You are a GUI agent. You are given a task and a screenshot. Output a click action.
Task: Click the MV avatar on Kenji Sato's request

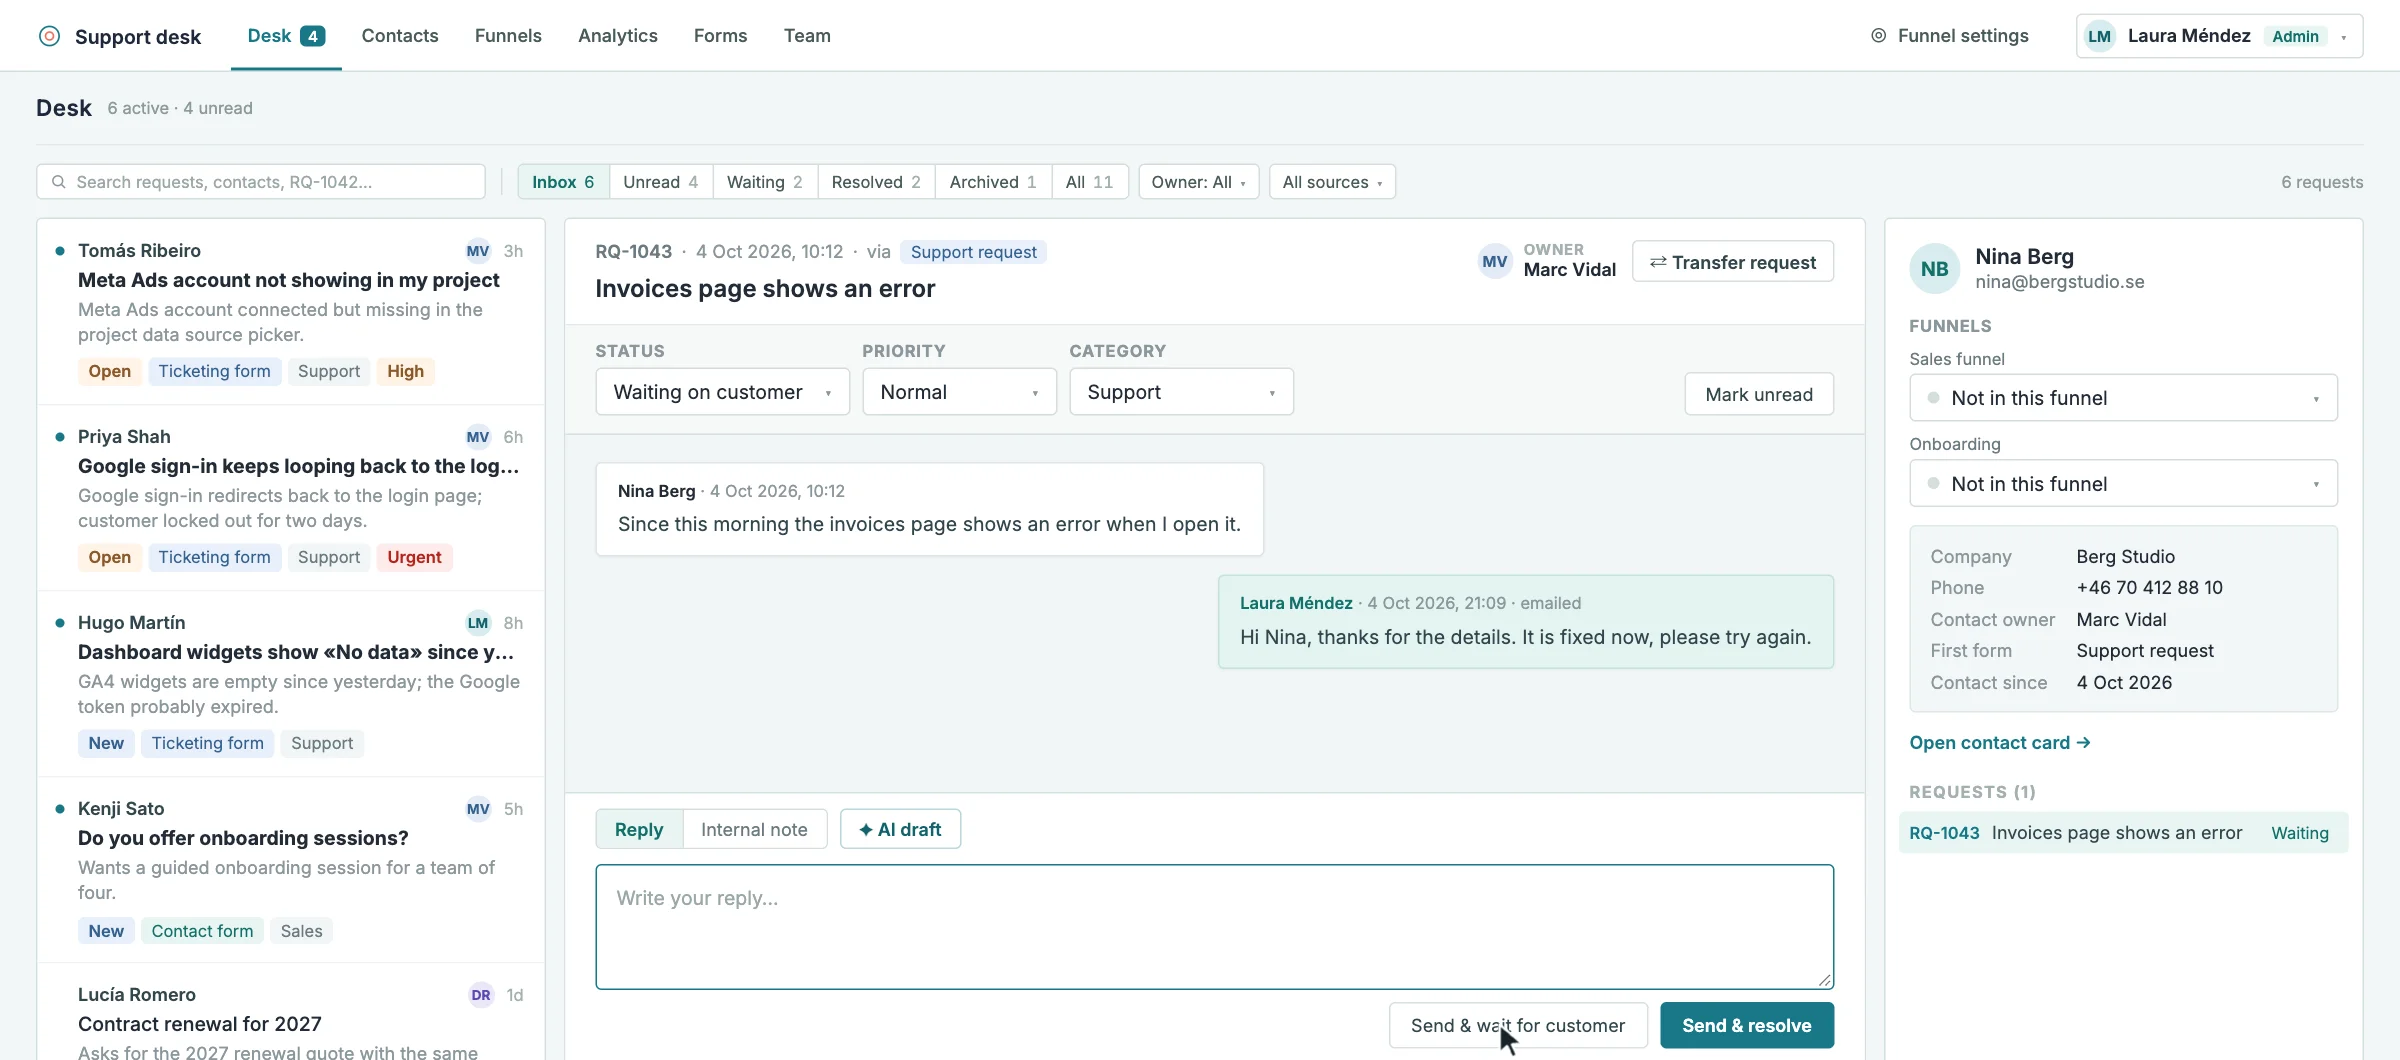[478, 809]
